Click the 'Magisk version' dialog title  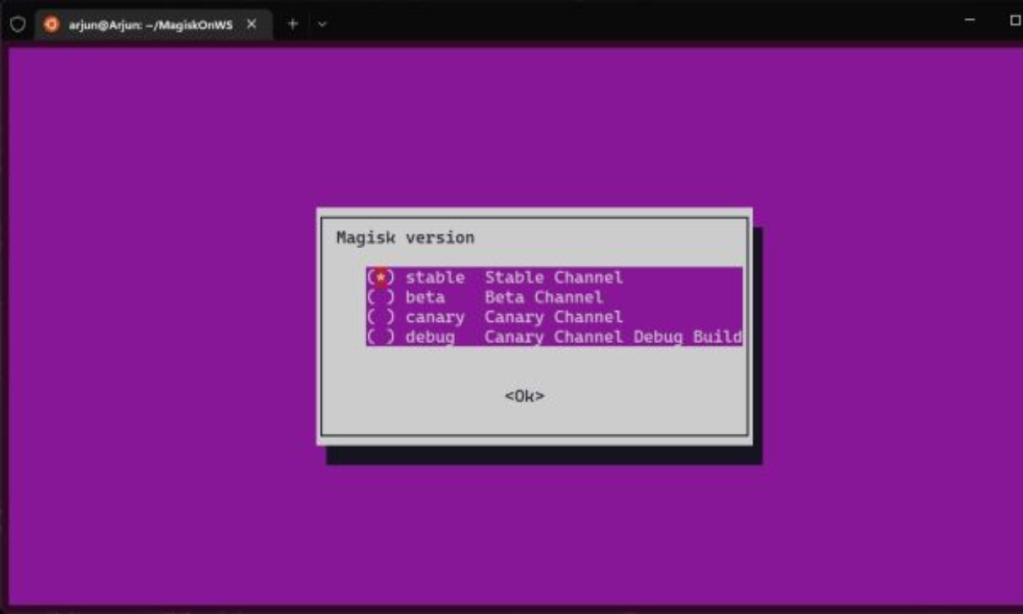coord(405,238)
